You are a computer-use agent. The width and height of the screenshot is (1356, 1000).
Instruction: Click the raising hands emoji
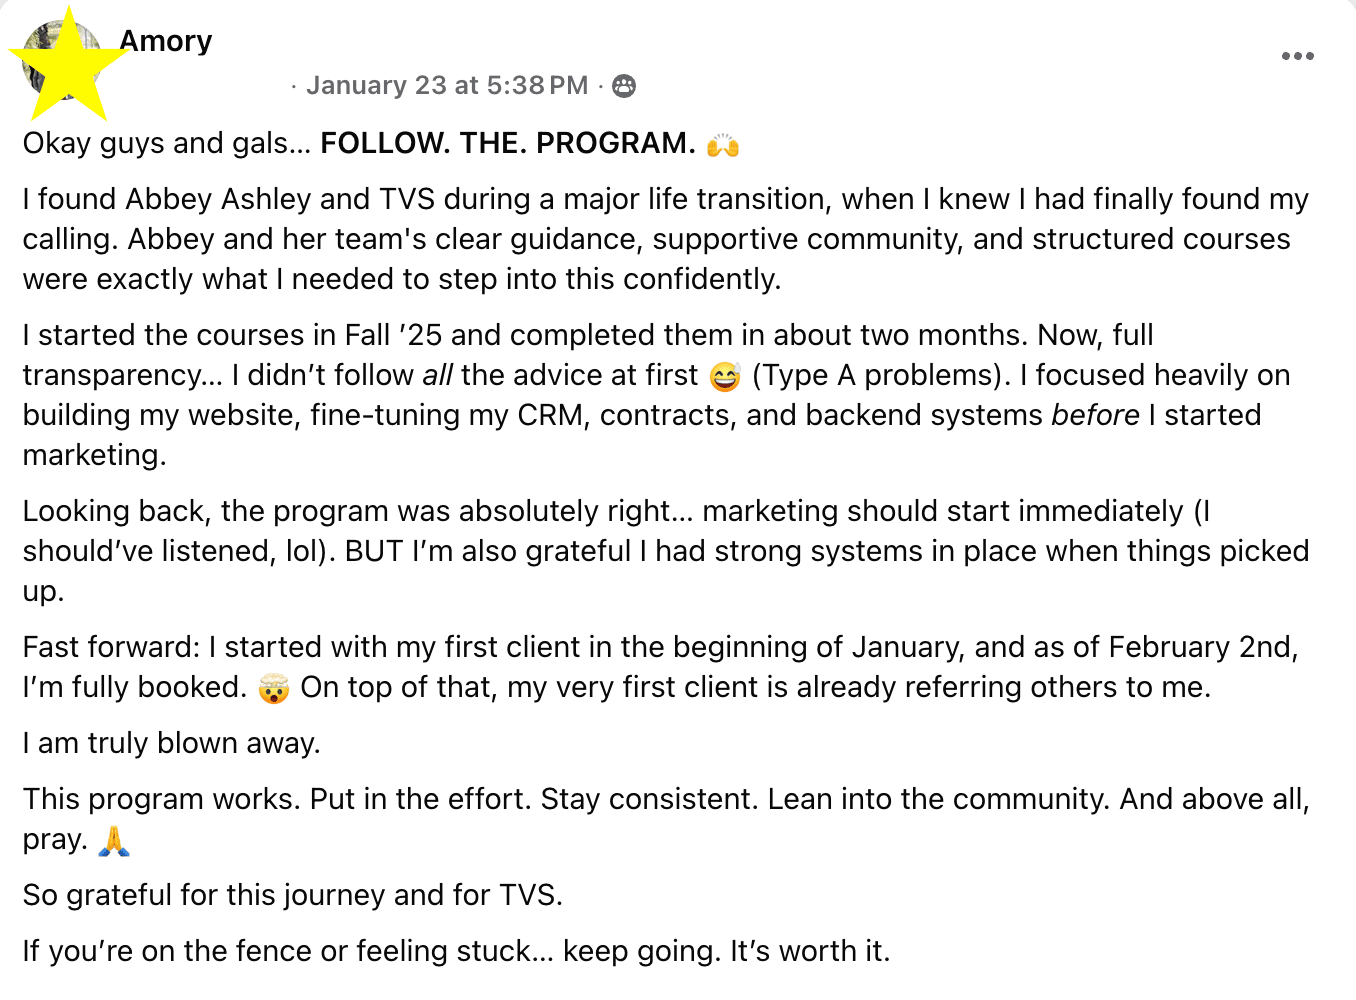click(x=722, y=145)
